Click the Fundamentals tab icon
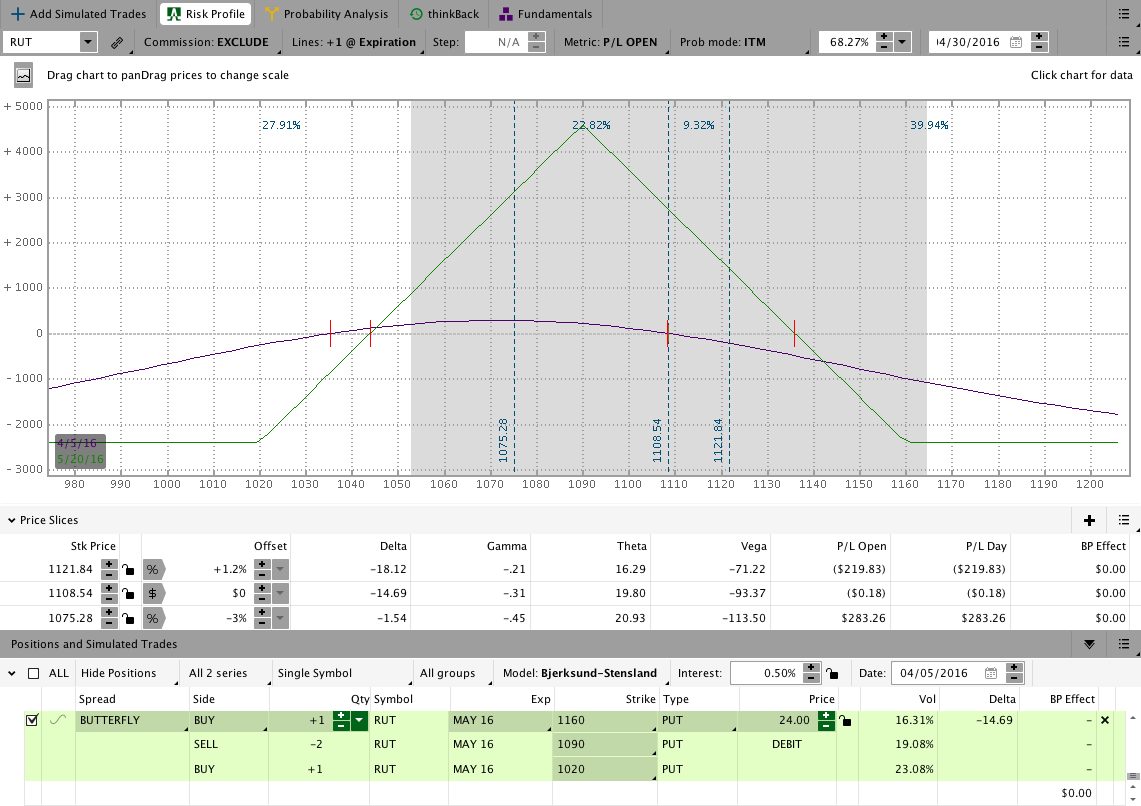This screenshot has width=1141, height=806. point(506,14)
